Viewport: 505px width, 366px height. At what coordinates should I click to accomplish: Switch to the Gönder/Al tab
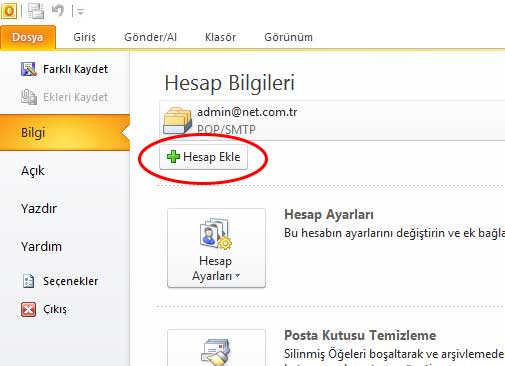tap(150, 37)
